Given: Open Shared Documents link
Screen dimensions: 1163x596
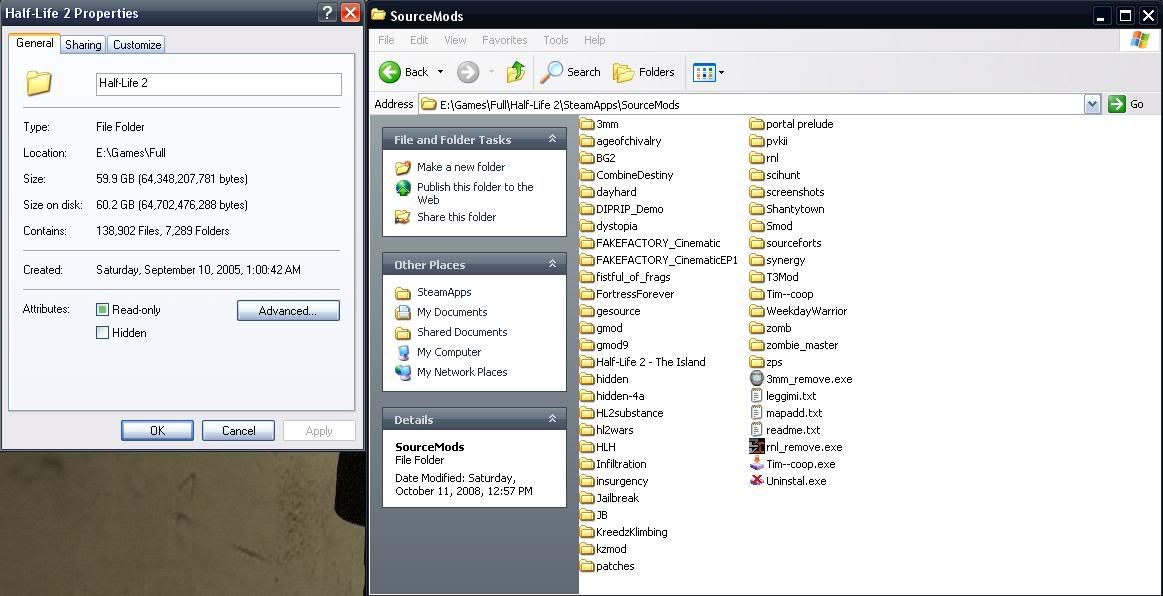Looking at the screenshot, I should coord(462,332).
